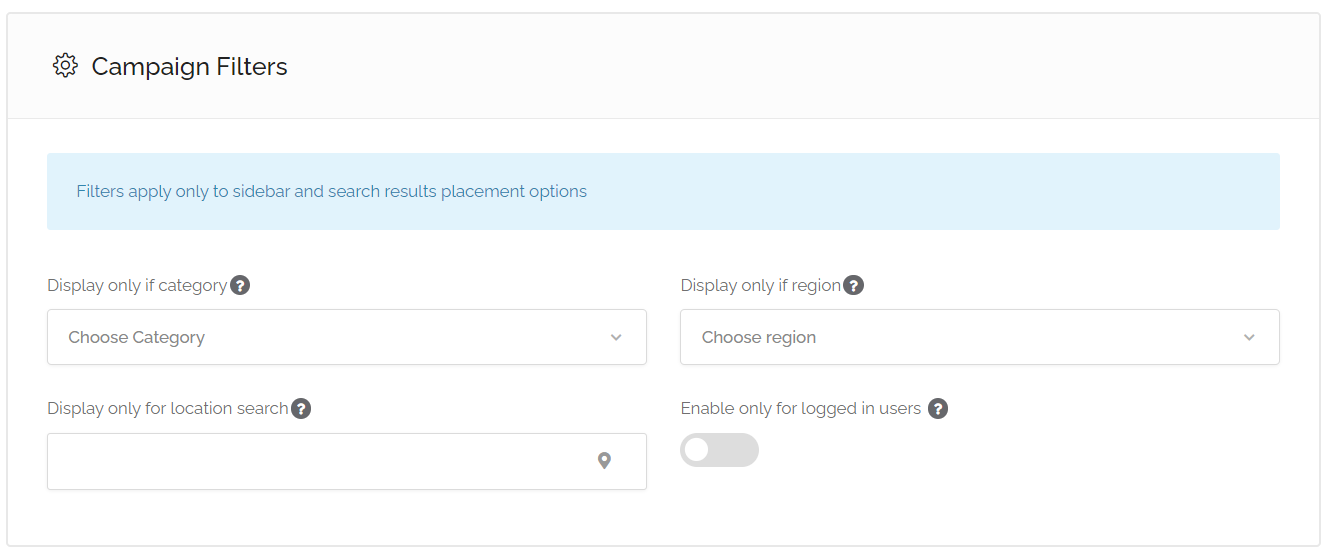1327x557 pixels.
Task: Click the "Display only if region" label
Action: pos(760,285)
